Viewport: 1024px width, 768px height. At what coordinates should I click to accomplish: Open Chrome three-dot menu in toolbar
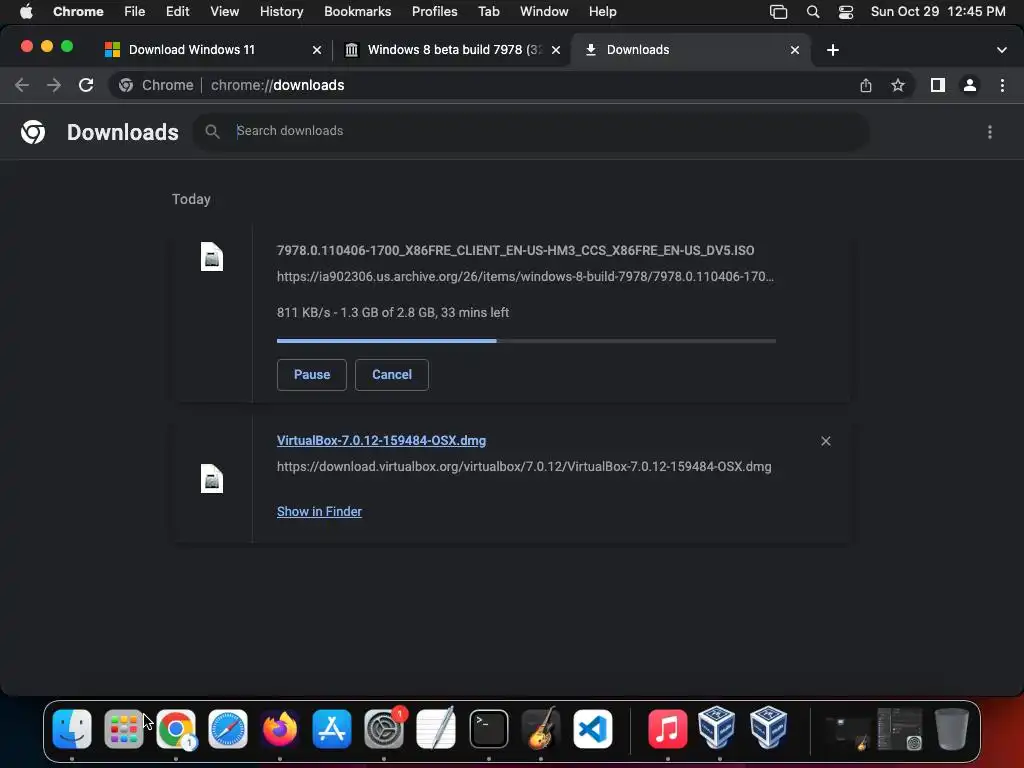tap(1002, 85)
